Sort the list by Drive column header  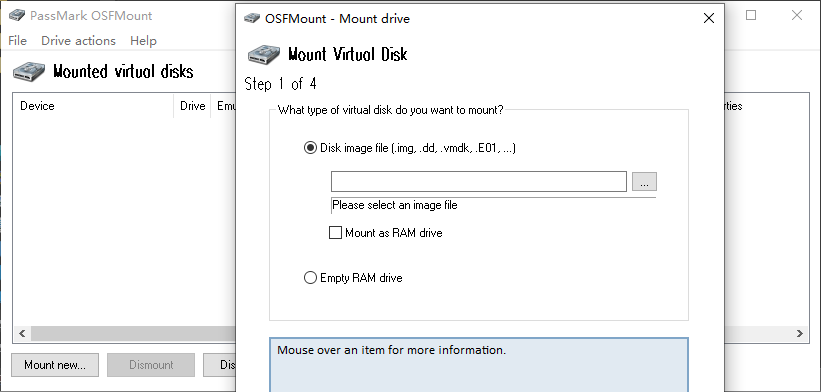pos(192,106)
